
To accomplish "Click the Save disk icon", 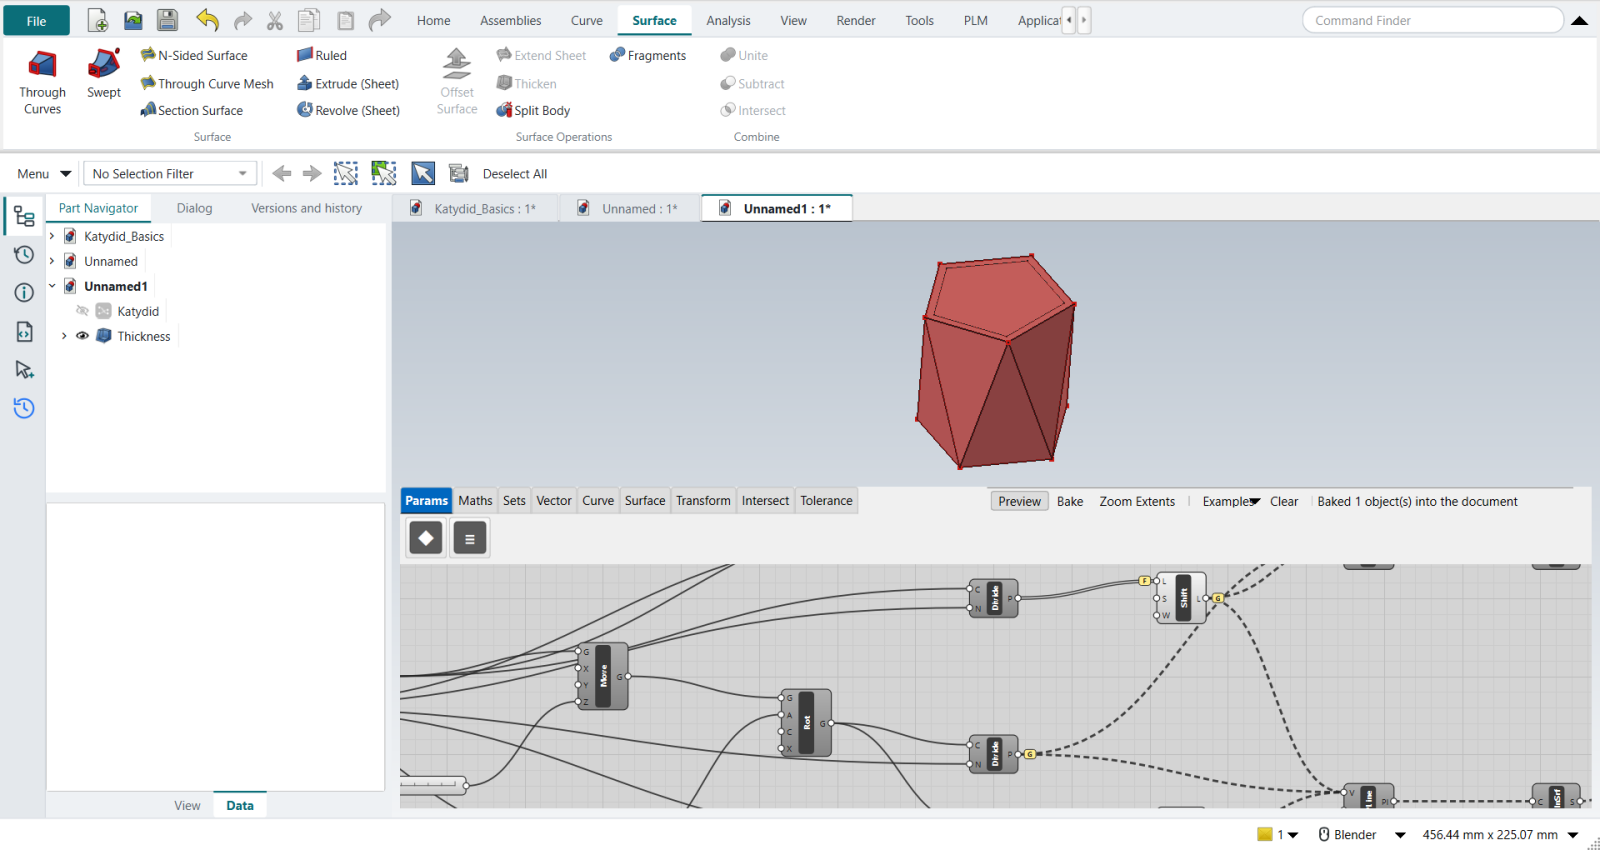I will [x=167, y=20].
